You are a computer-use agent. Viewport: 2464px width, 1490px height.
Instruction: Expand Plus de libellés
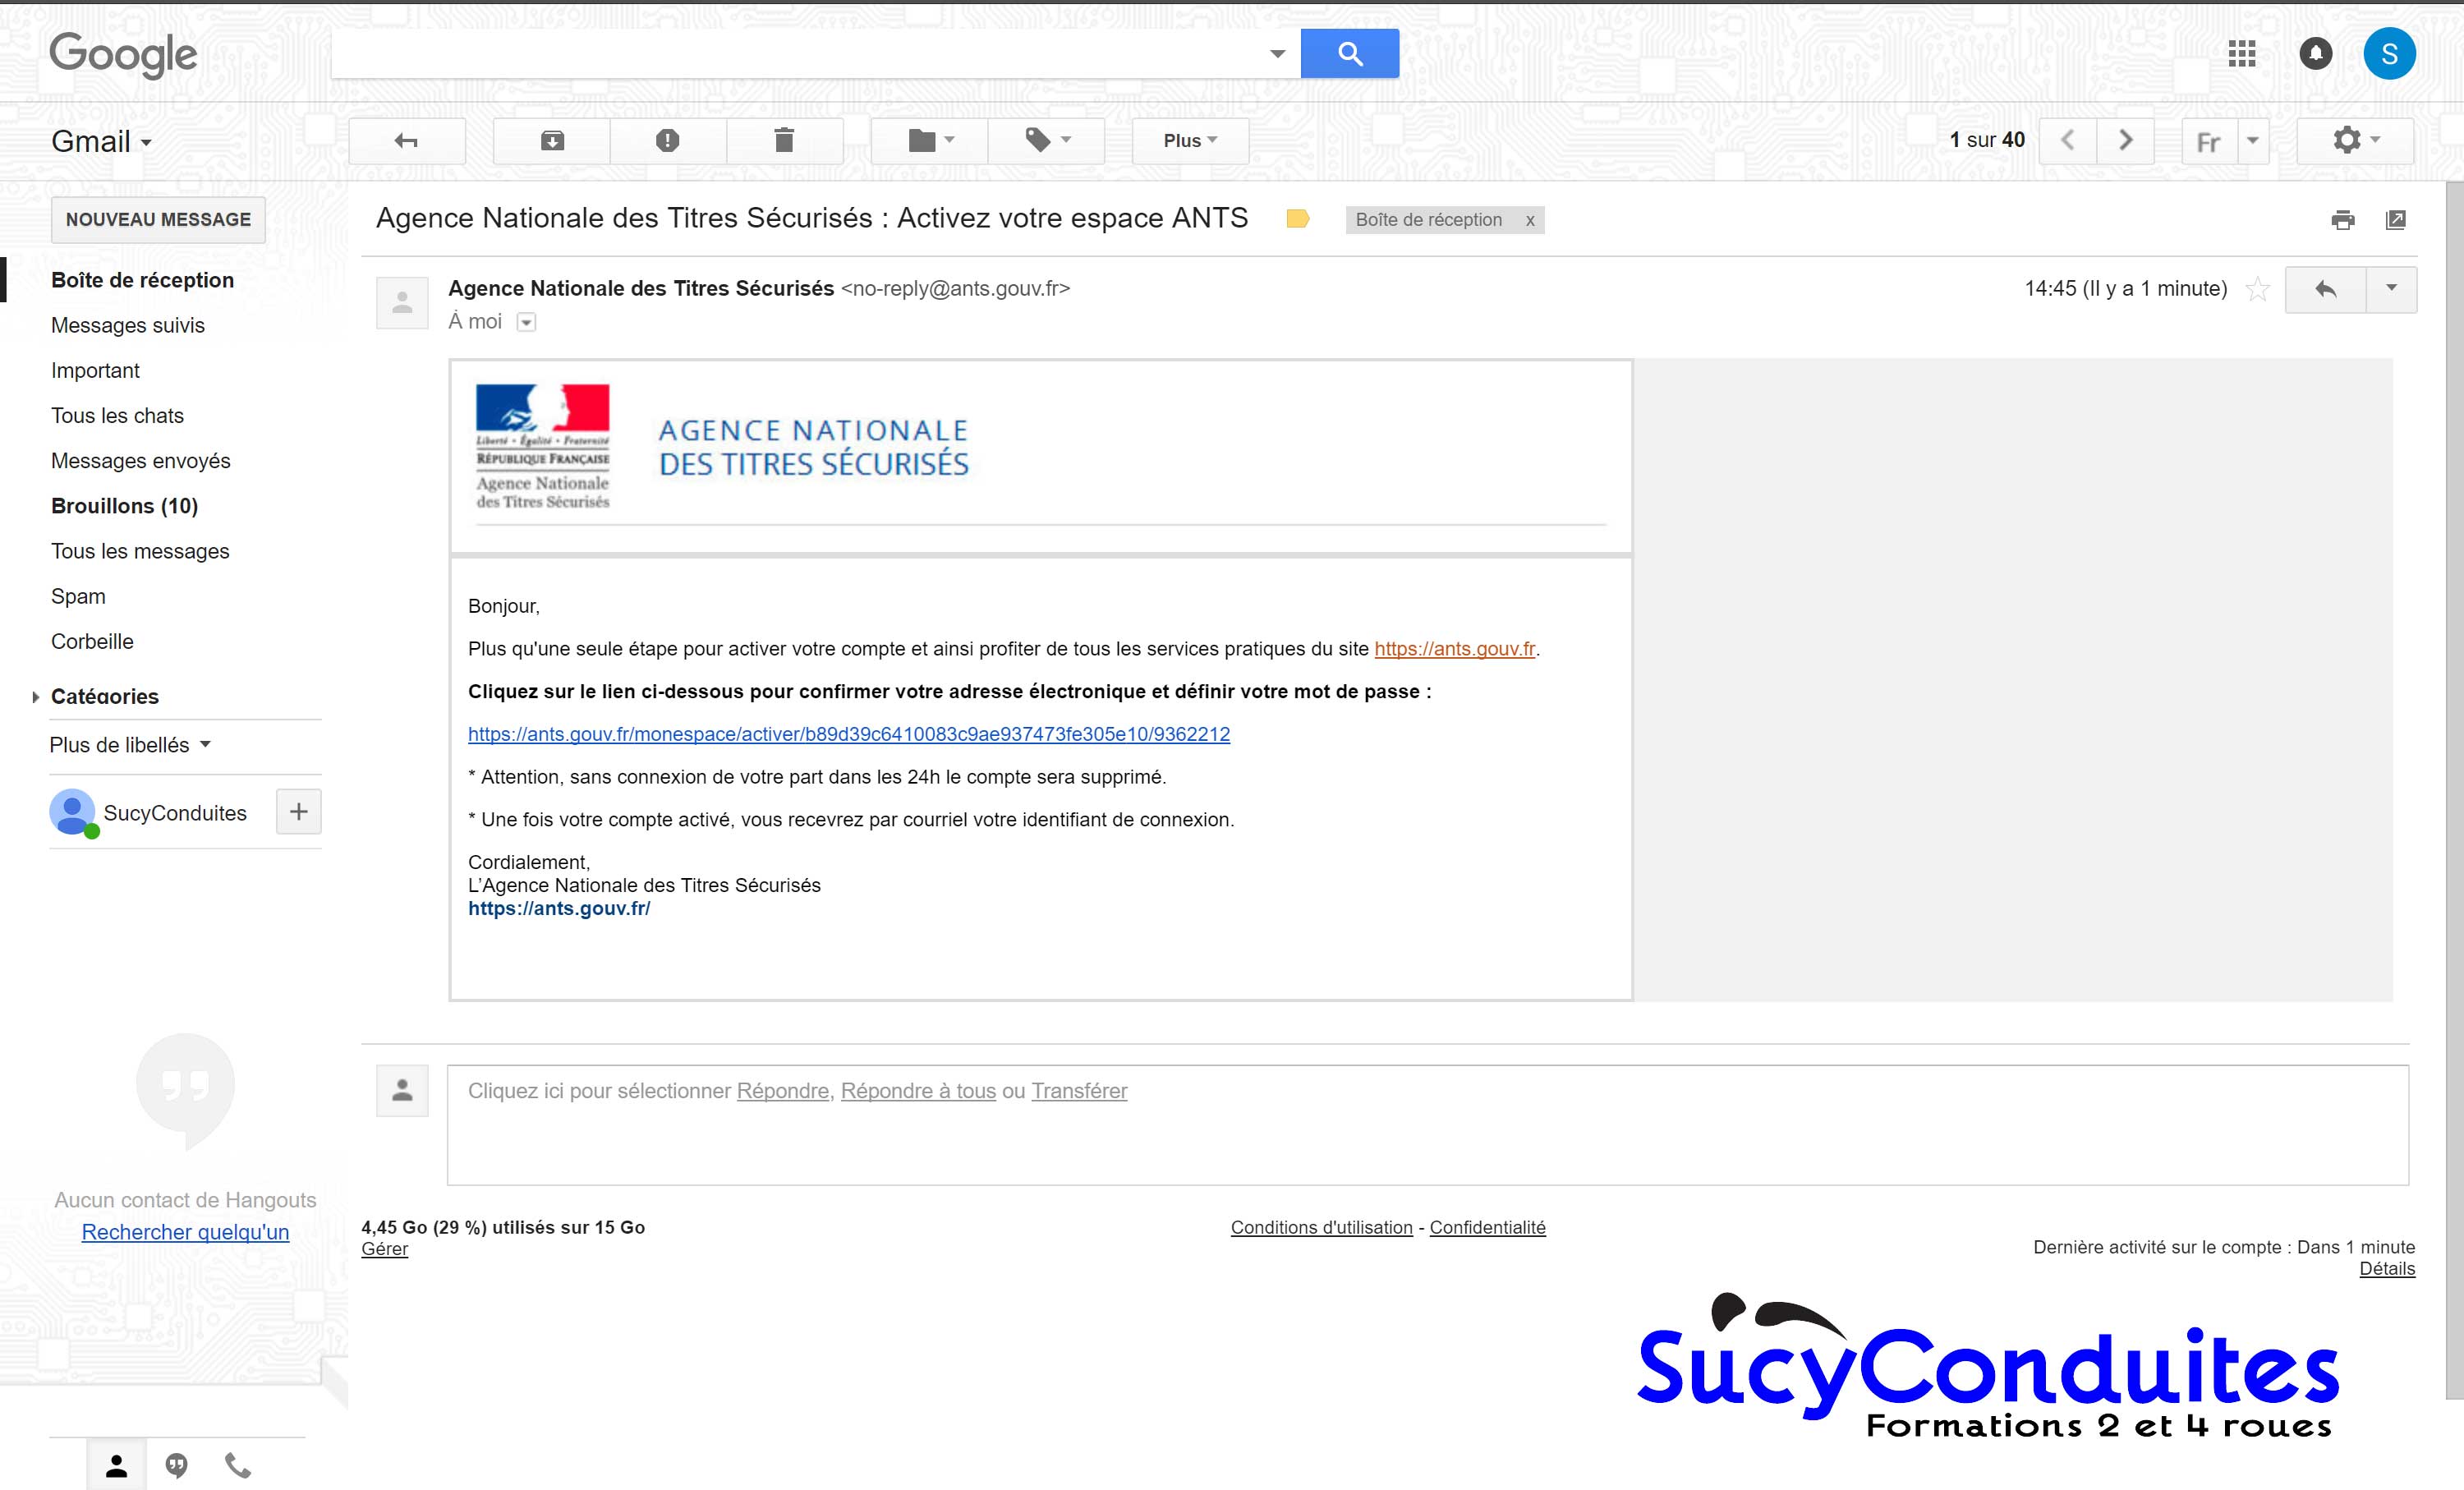click(130, 745)
